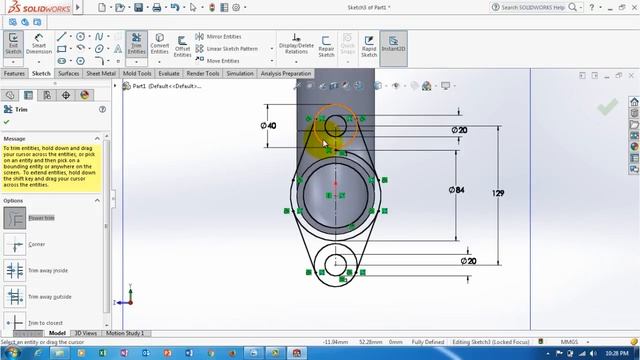640x360 pixels.
Task: Open the Move Entities dropdown arrow
Action: pos(272,61)
